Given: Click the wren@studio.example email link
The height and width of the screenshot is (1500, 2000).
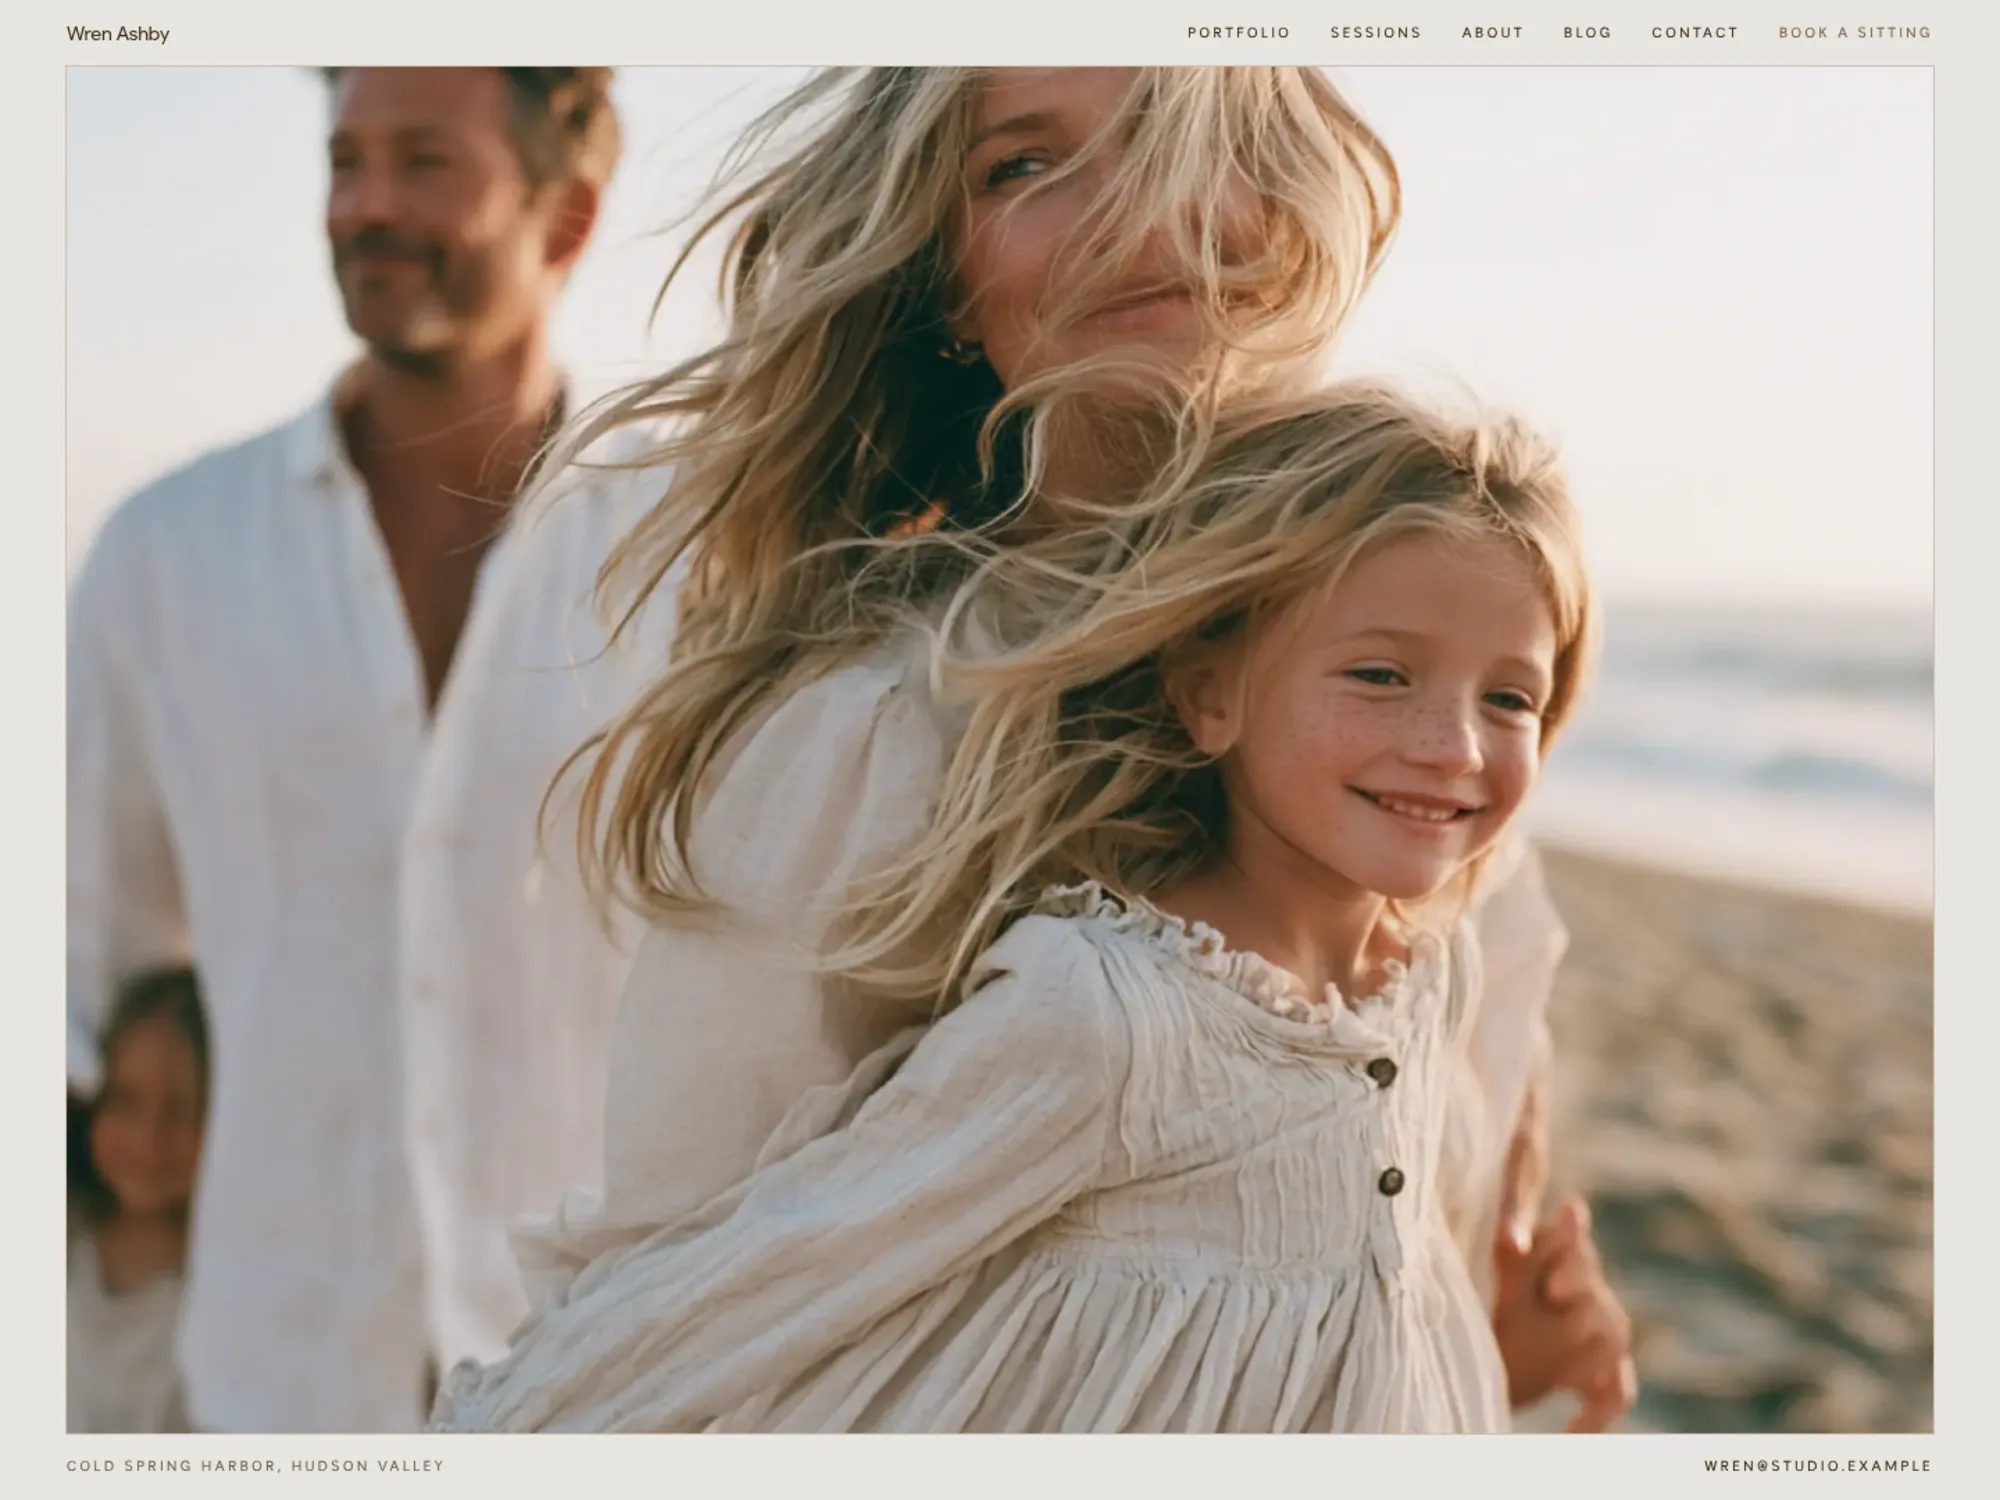Looking at the screenshot, I should (1818, 1466).
